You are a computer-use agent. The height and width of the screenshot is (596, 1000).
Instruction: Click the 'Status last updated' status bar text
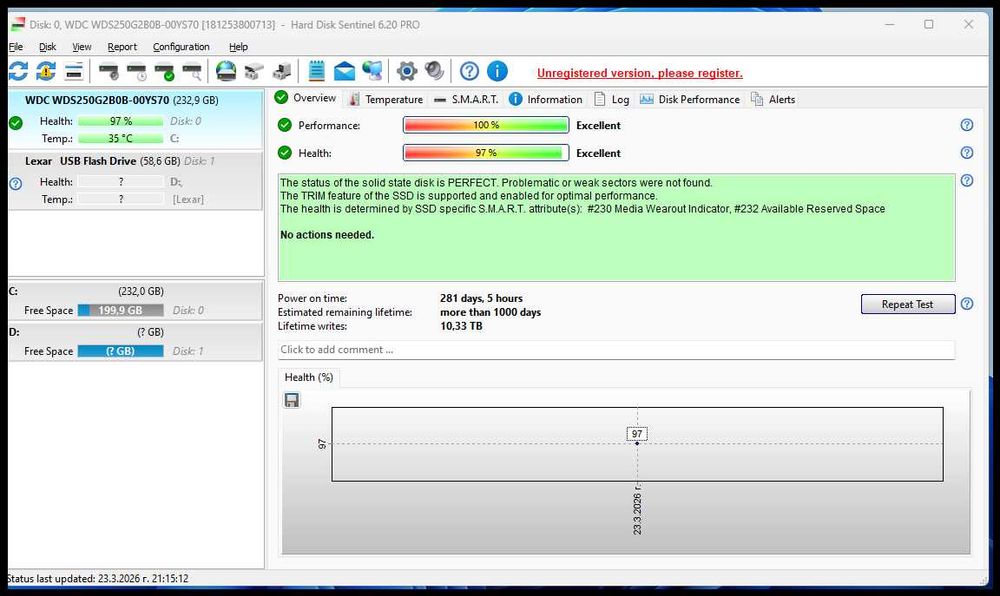[98, 579]
